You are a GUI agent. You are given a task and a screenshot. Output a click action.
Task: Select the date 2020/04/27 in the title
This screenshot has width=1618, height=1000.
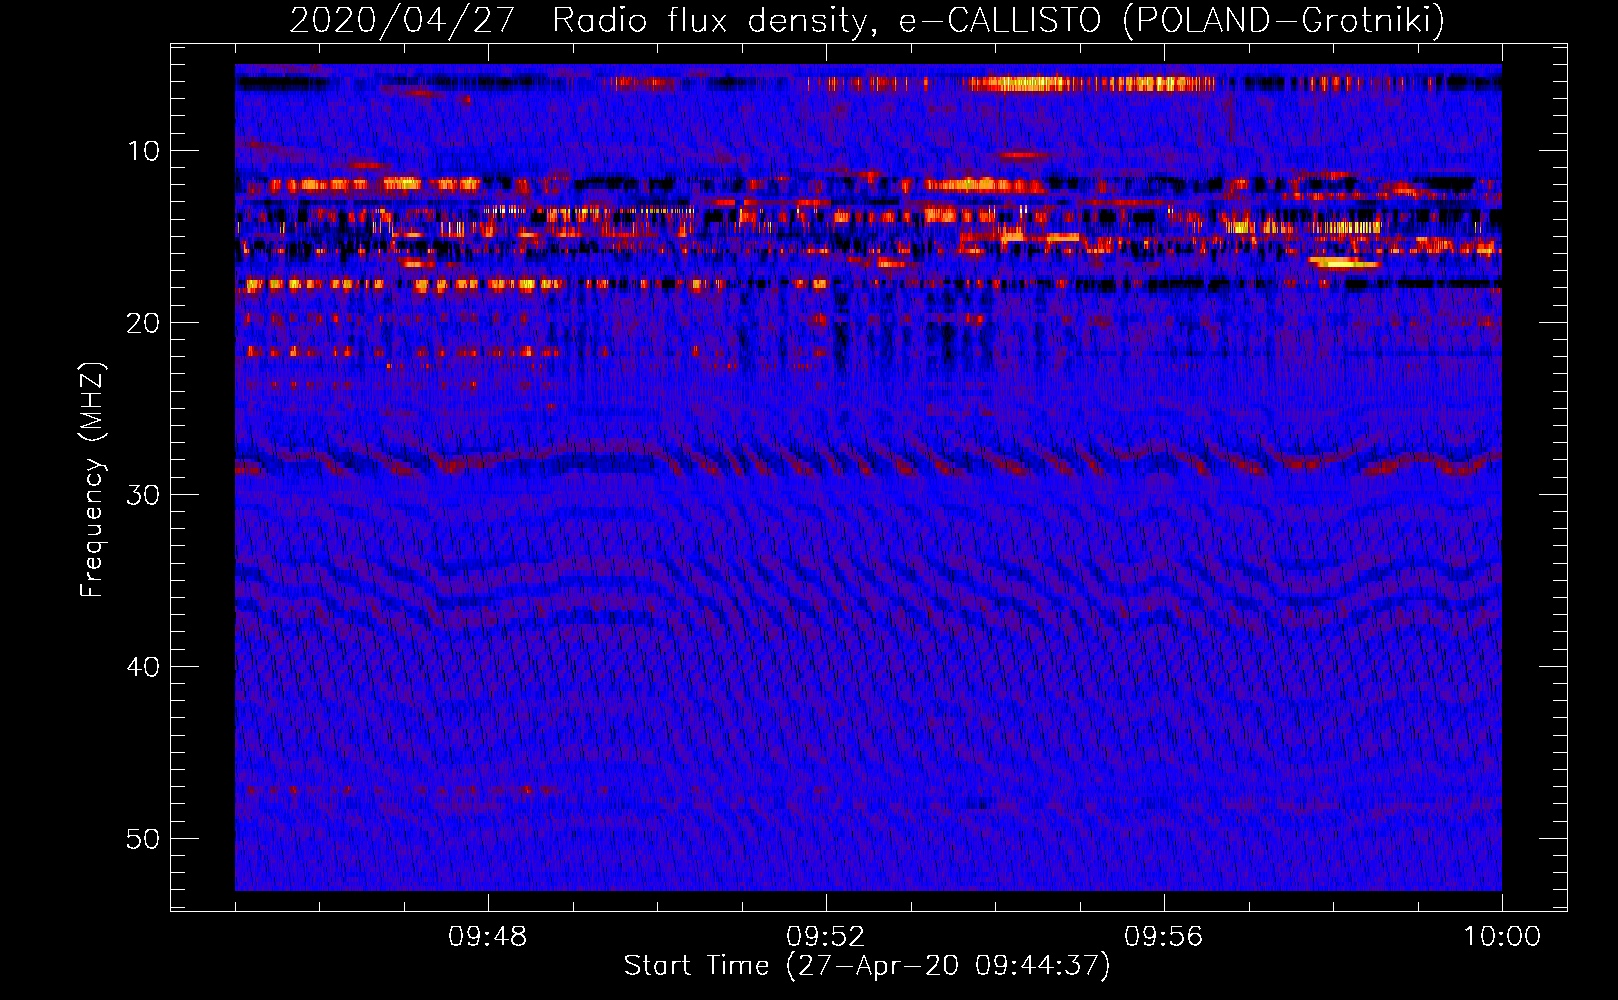(x=402, y=20)
